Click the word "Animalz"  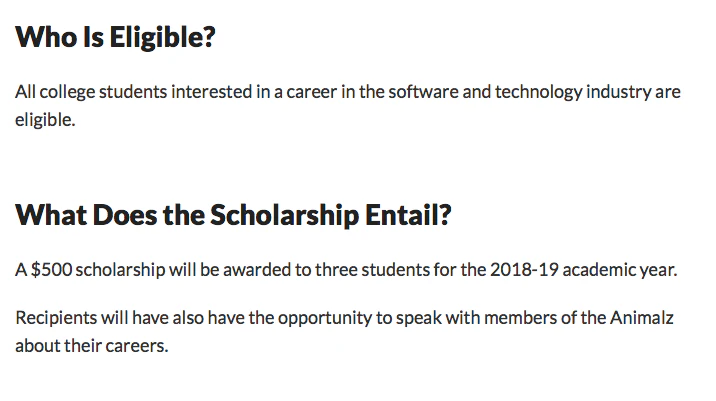click(x=641, y=319)
